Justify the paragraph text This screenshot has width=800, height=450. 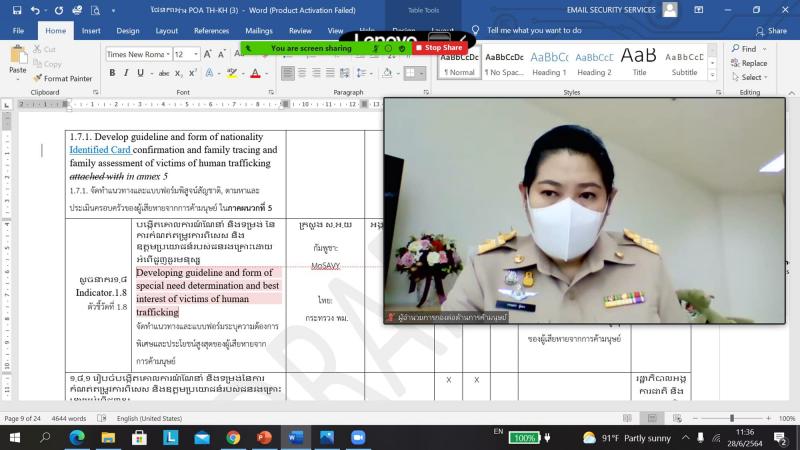pyautogui.click(x=330, y=73)
